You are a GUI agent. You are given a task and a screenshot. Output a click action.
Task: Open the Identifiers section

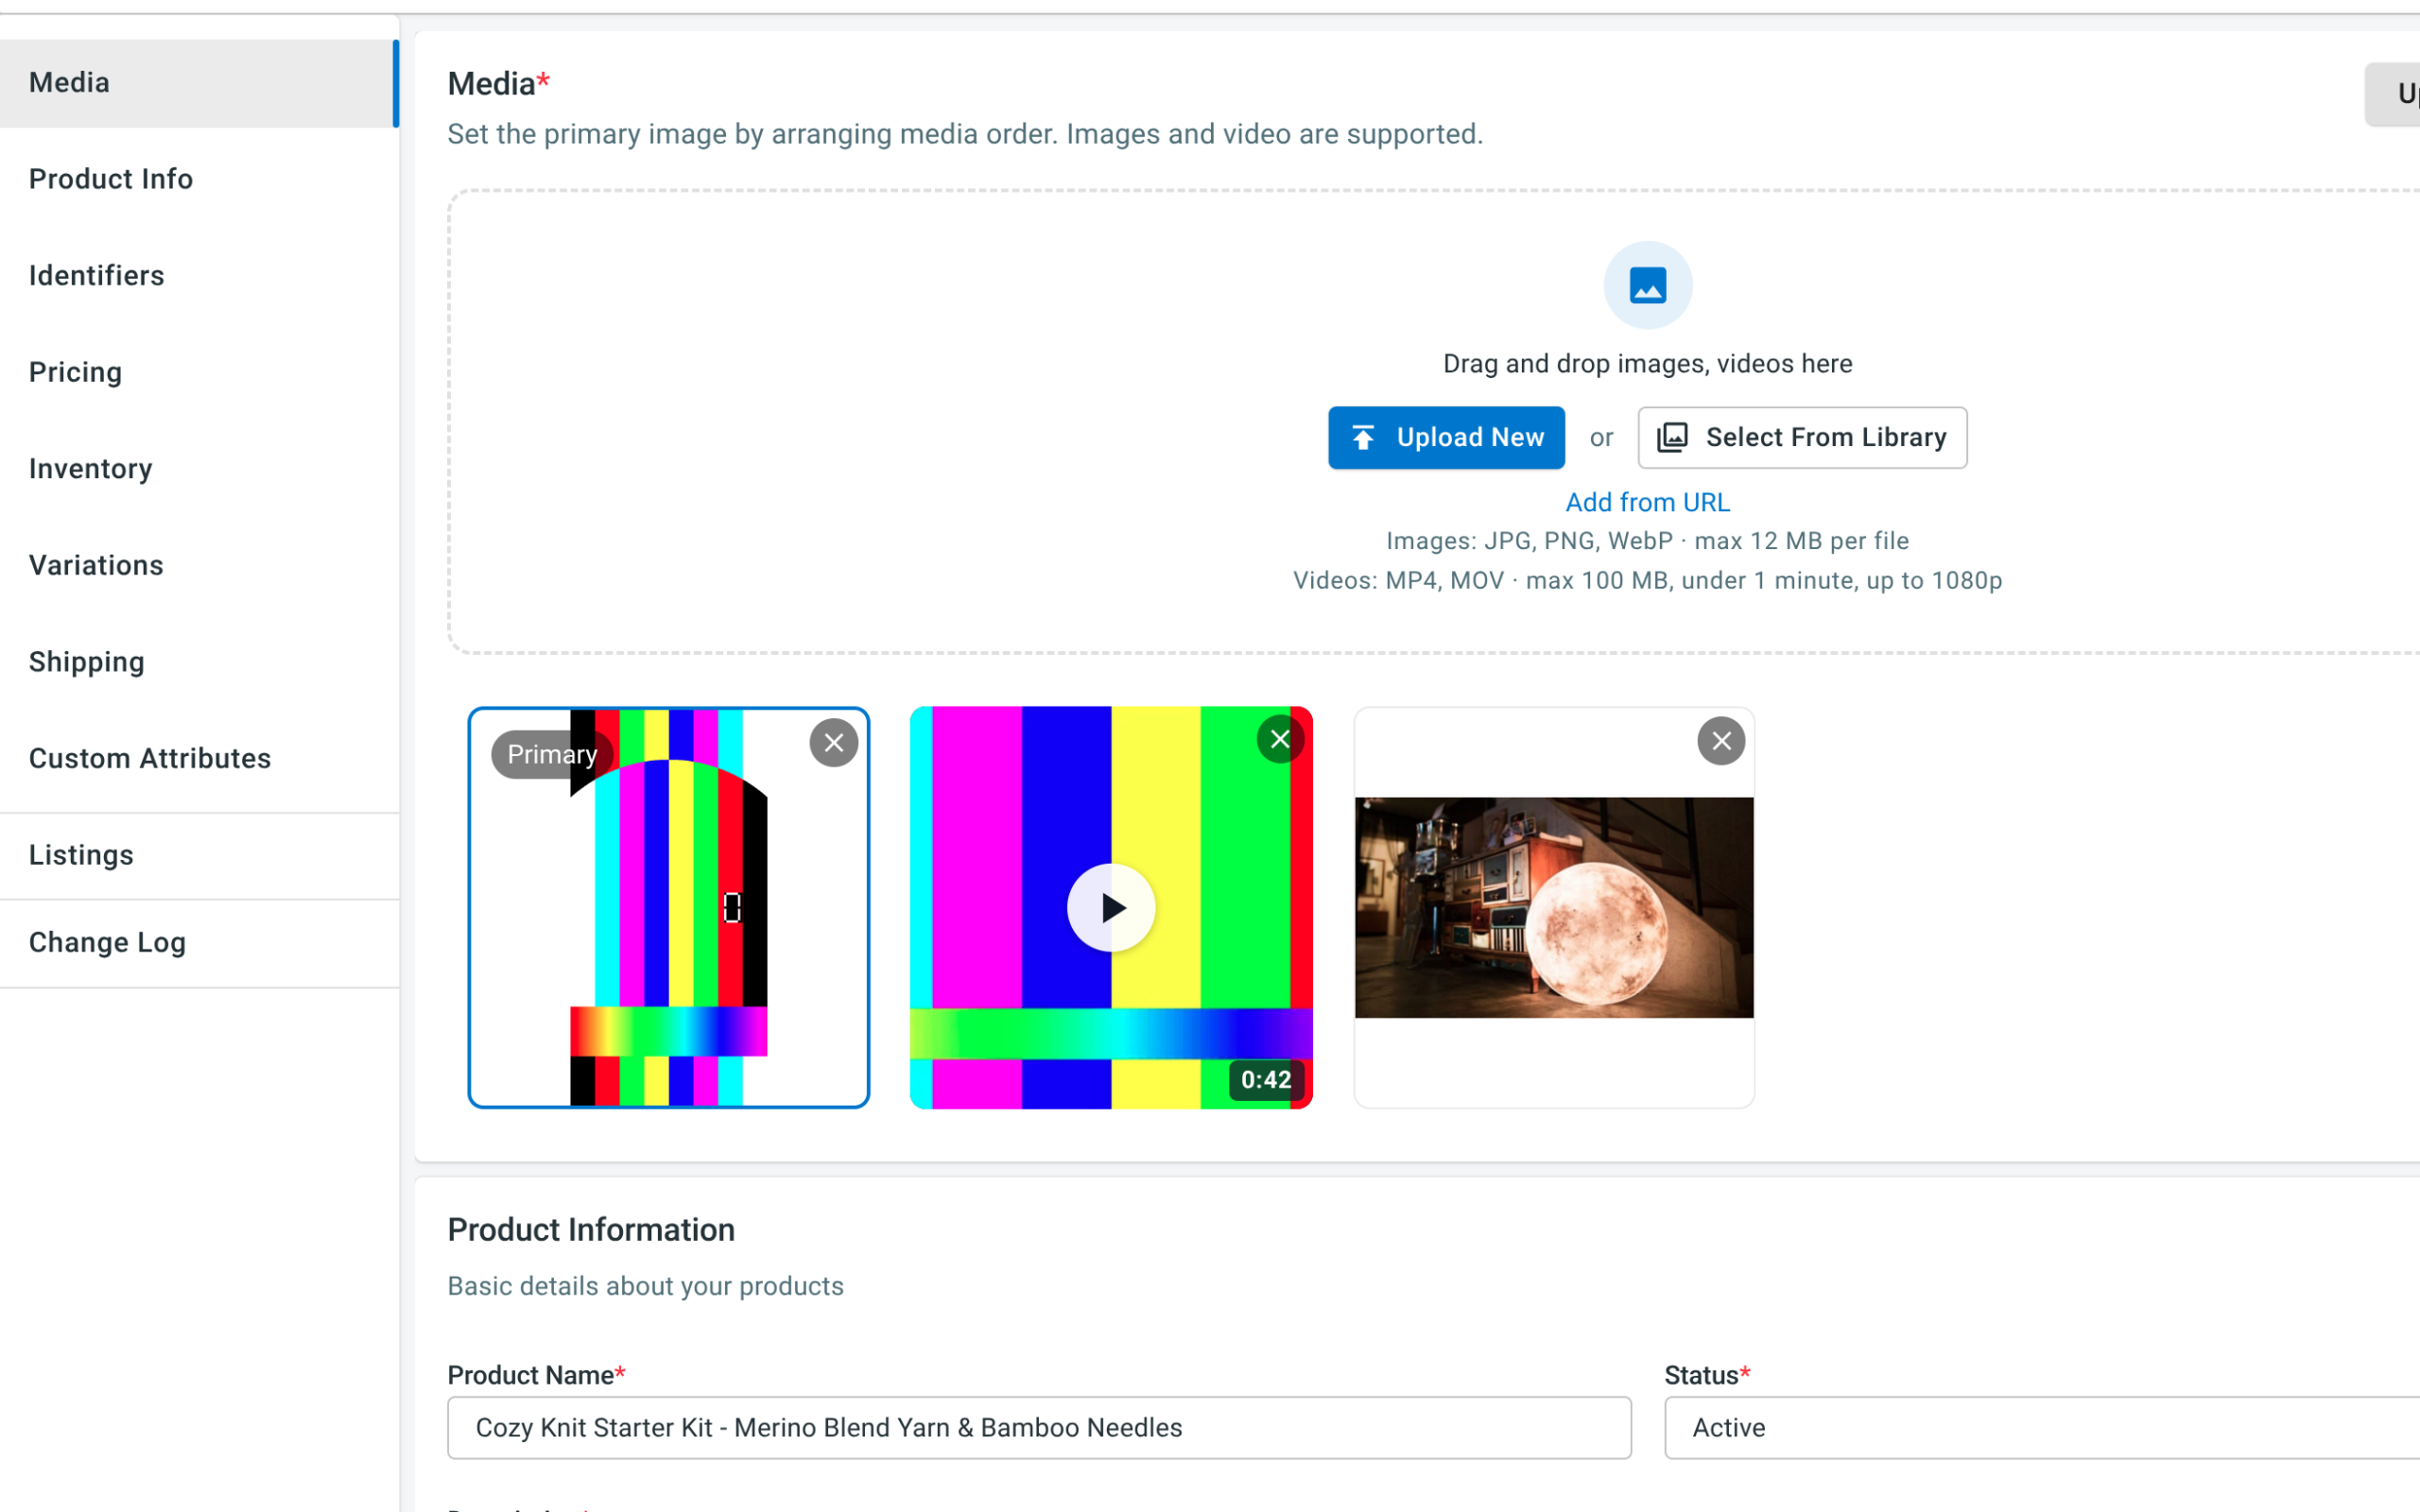[199, 276]
